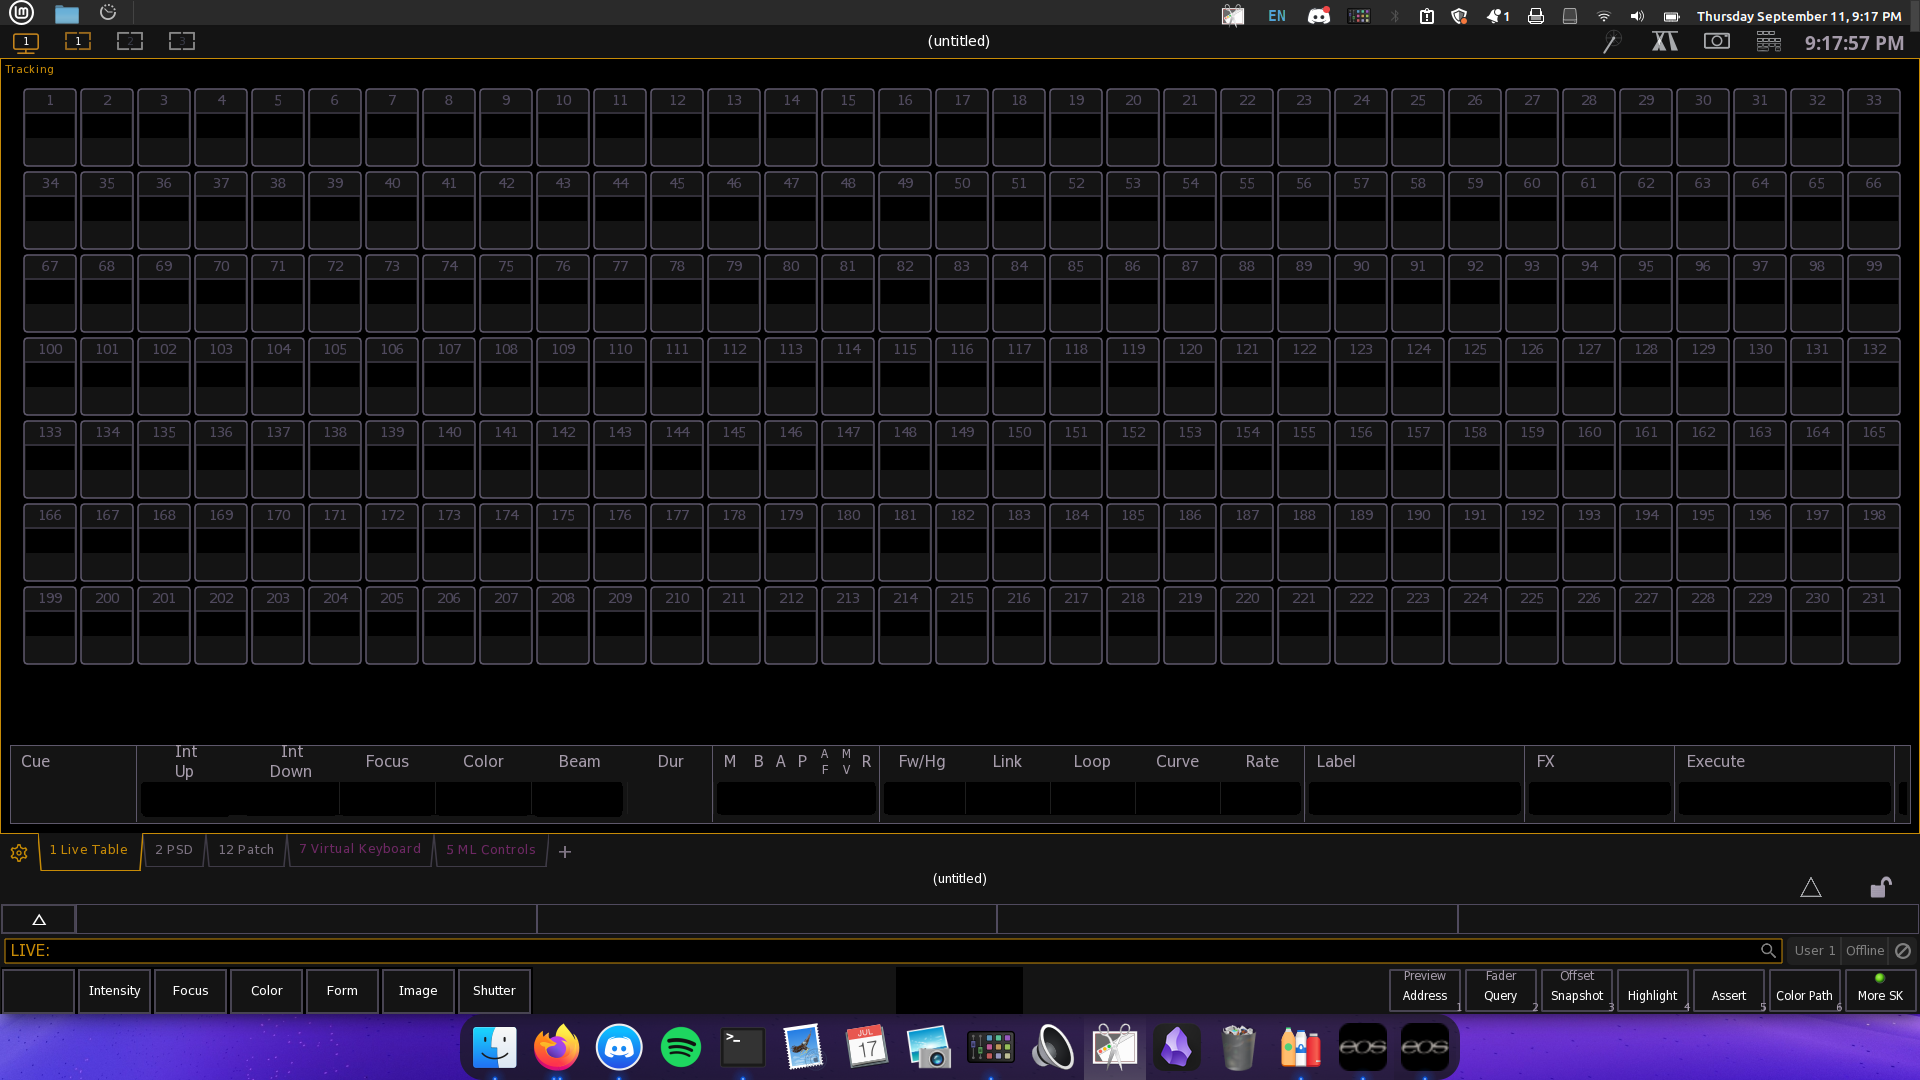Select channel 100 tile
Image resolution: width=1920 pixels, height=1080 pixels.
point(50,376)
